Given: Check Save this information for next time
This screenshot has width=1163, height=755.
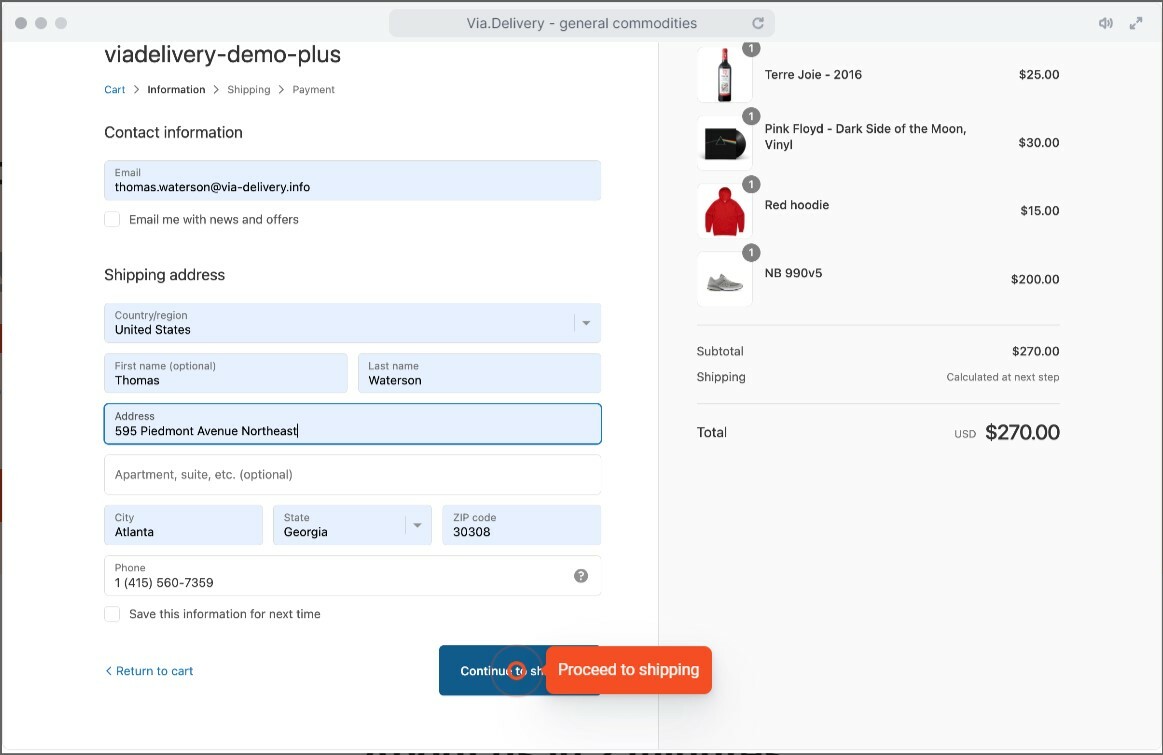Looking at the screenshot, I should point(112,614).
